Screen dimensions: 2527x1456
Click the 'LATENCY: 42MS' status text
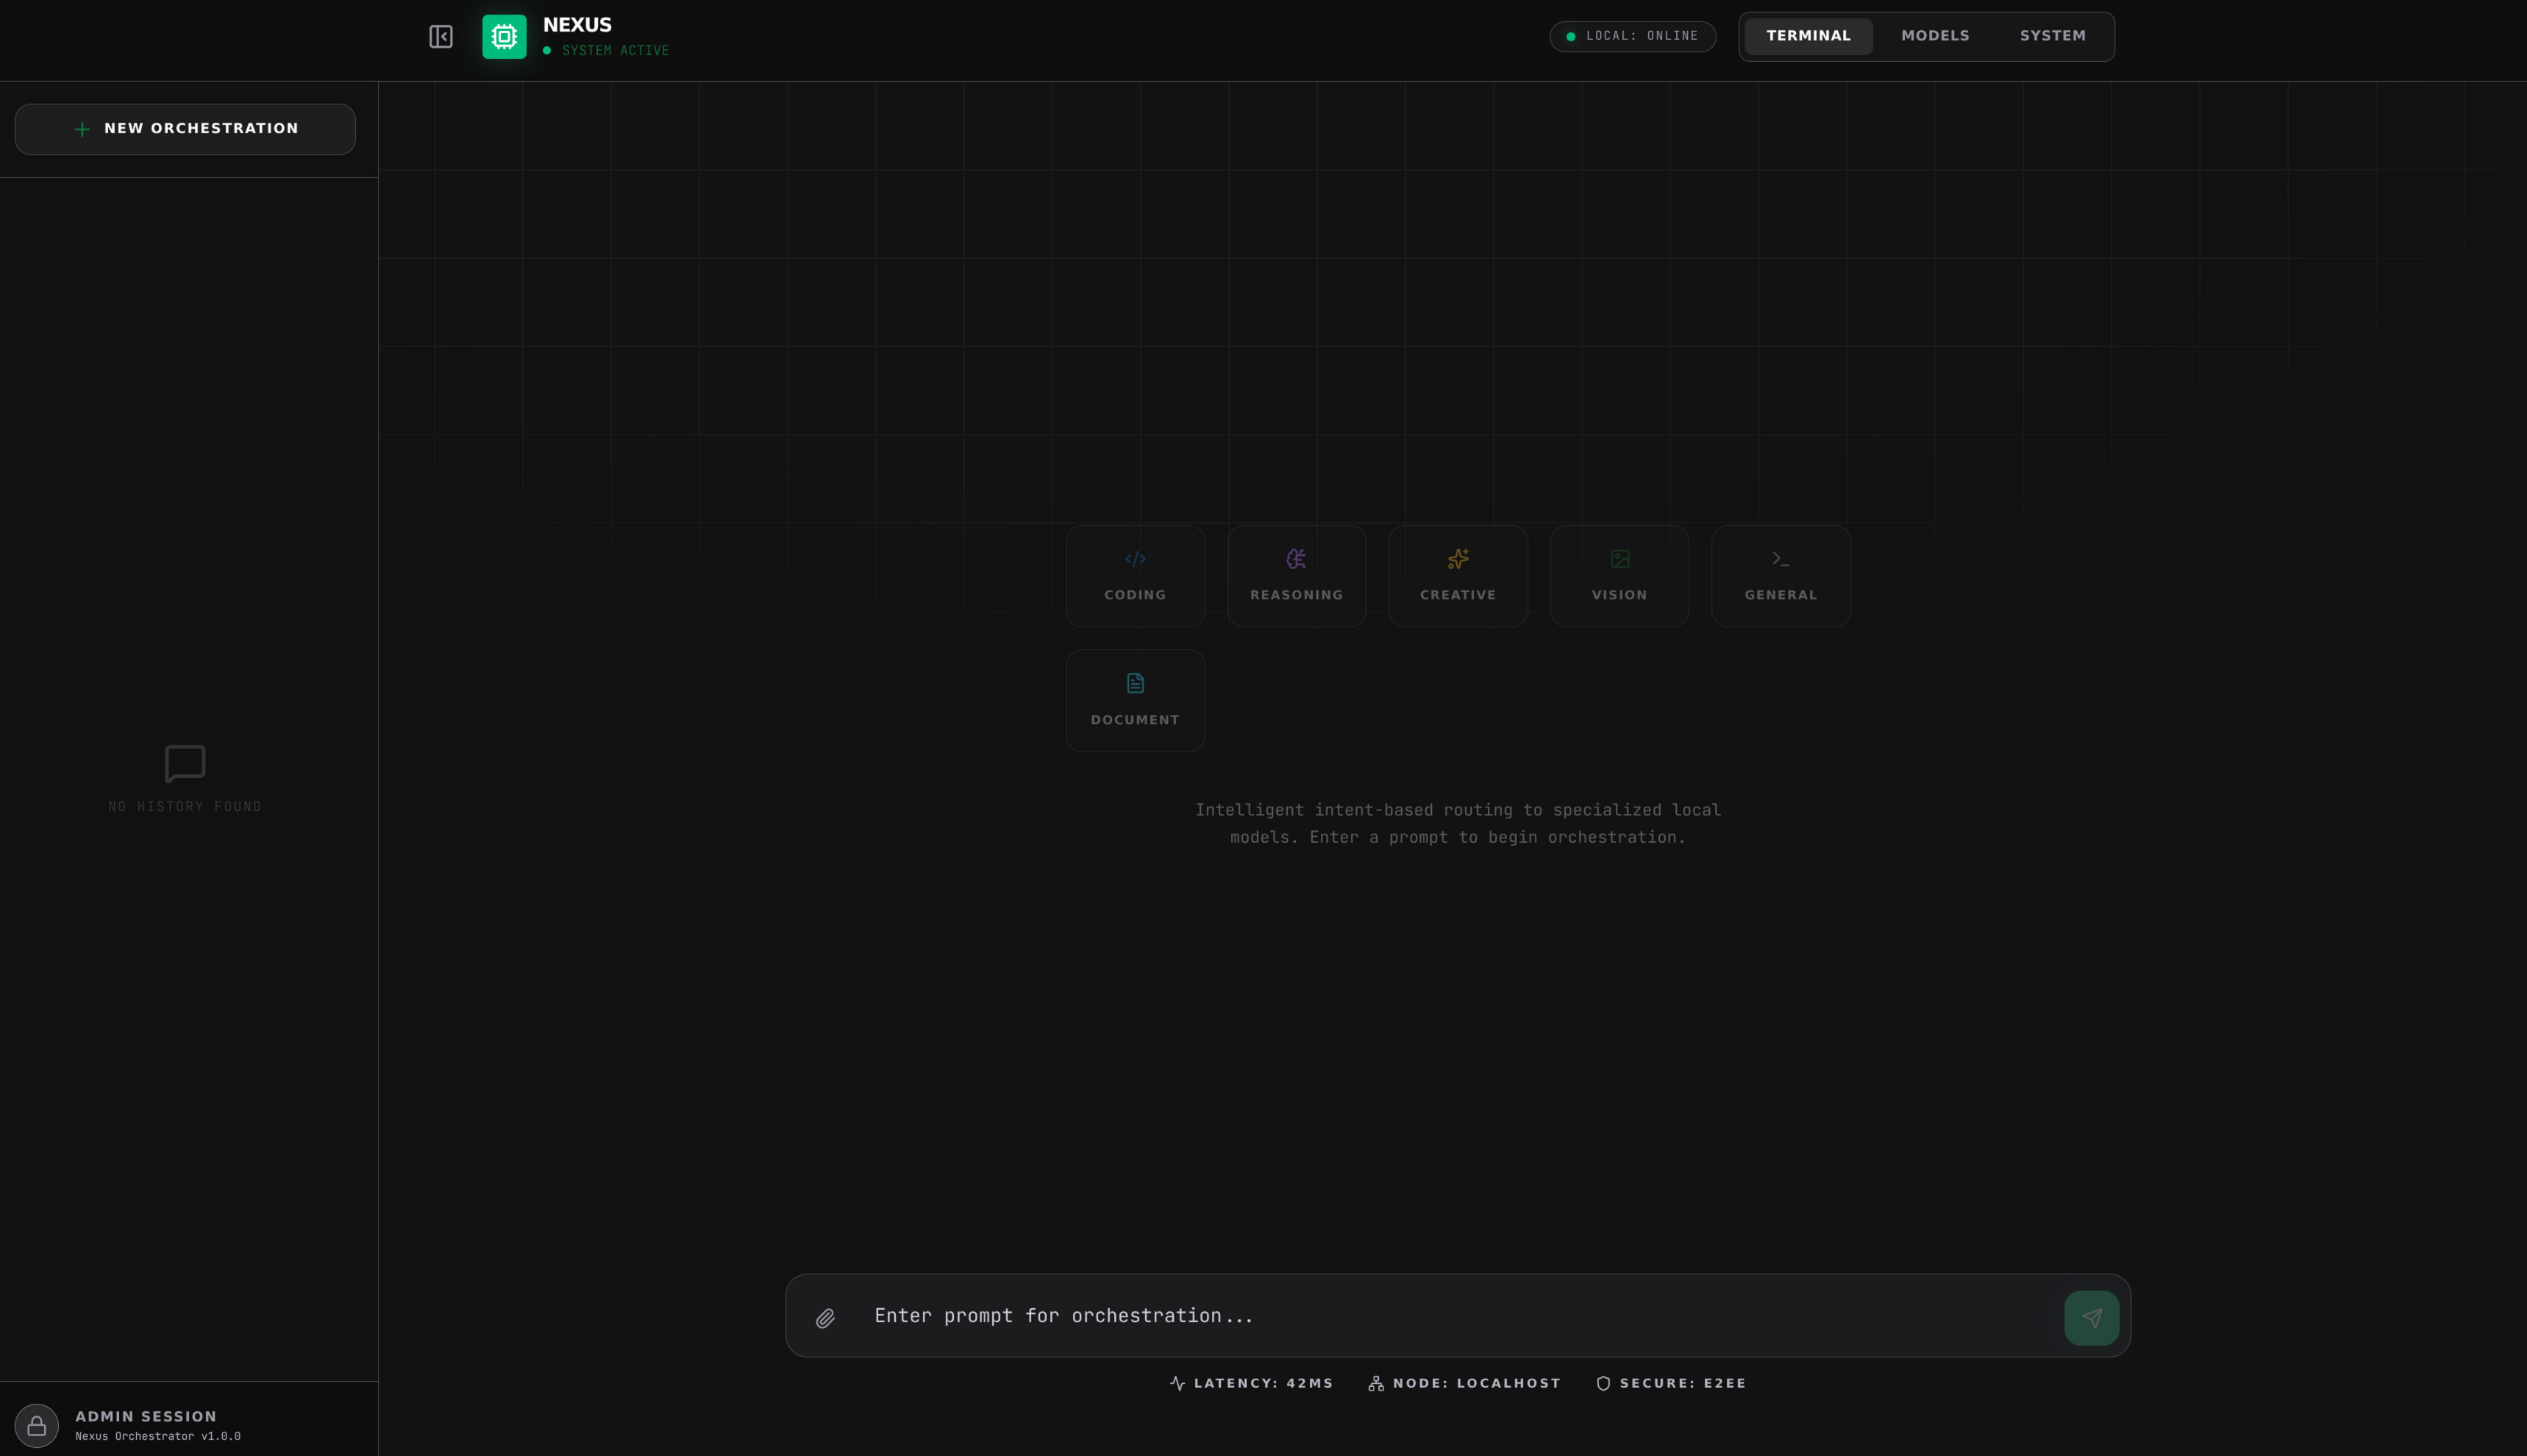[1263, 1383]
